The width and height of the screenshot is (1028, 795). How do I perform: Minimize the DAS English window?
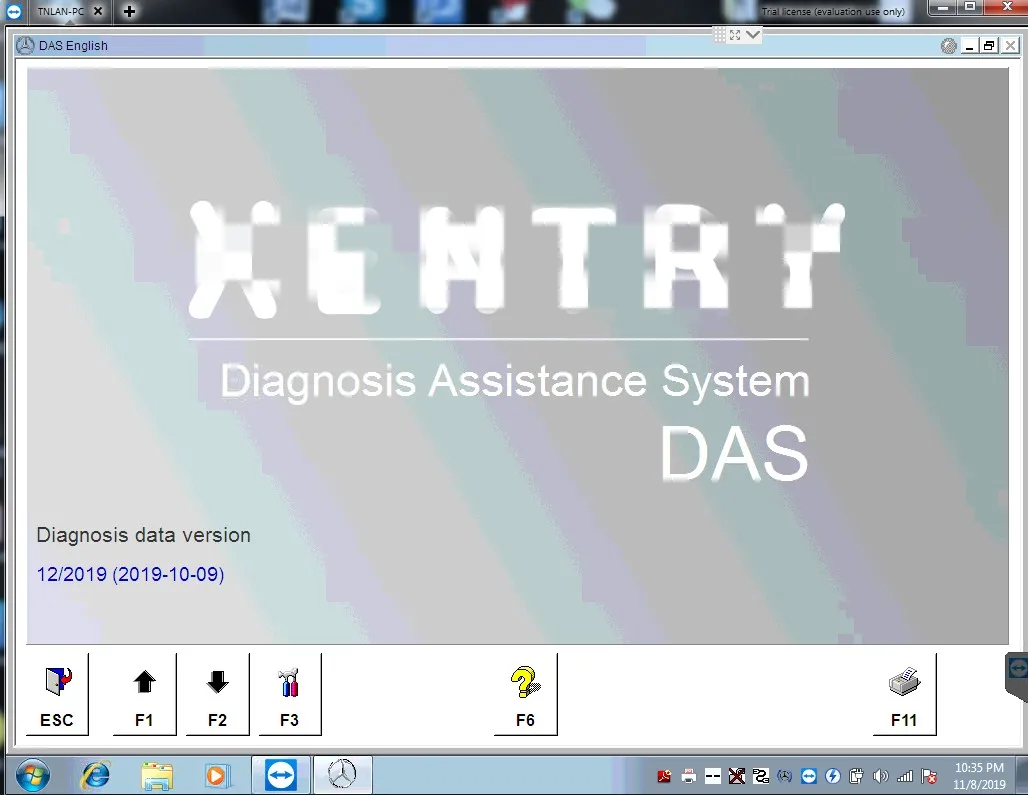coord(969,46)
